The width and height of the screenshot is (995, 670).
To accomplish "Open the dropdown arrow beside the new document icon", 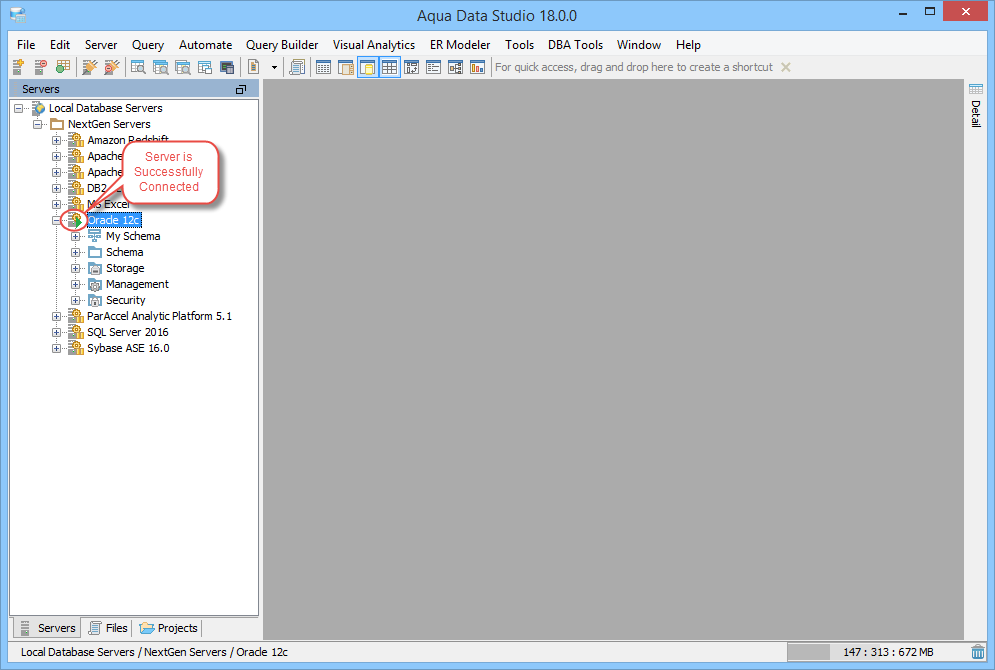I will pyautogui.click(x=274, y=67).
